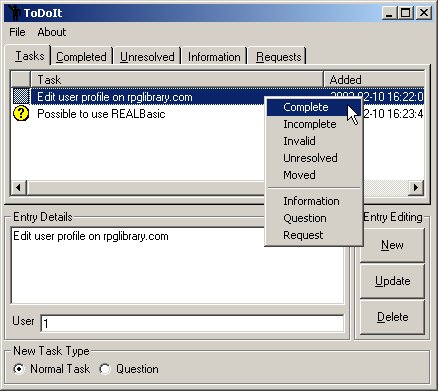Choose Complete from the context menu

pos(313,107)
